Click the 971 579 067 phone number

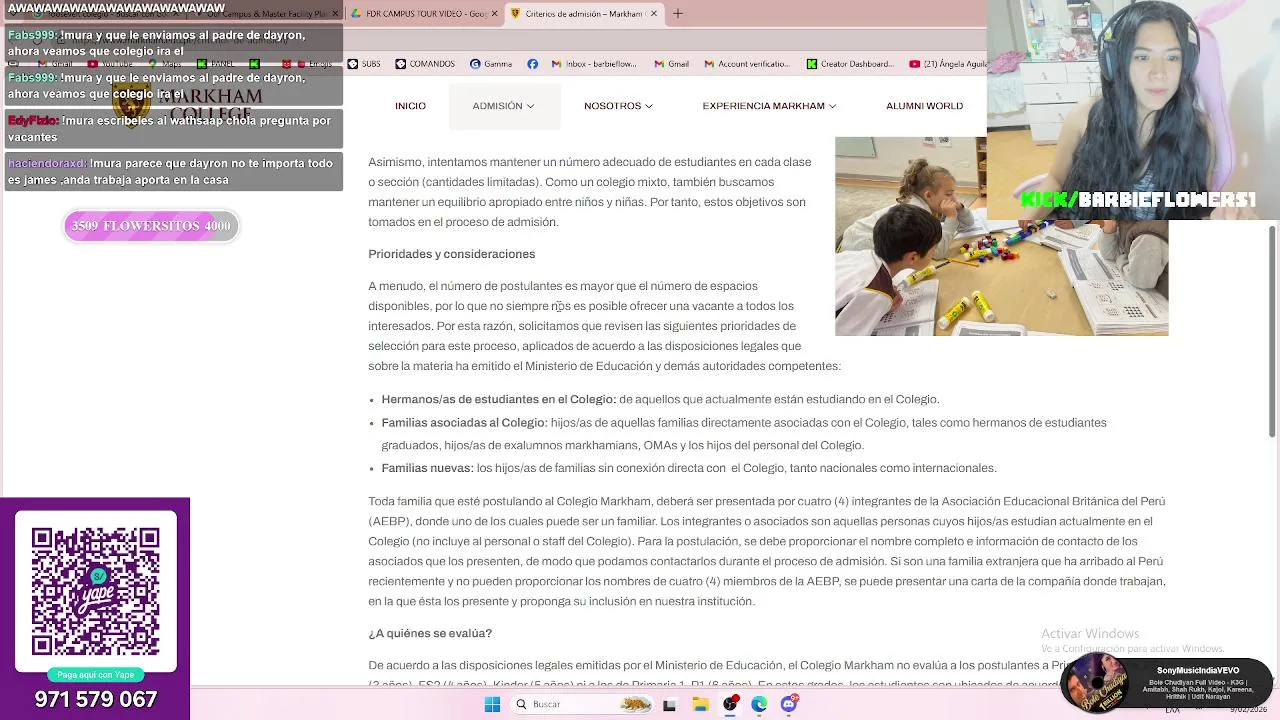[95, 699]
